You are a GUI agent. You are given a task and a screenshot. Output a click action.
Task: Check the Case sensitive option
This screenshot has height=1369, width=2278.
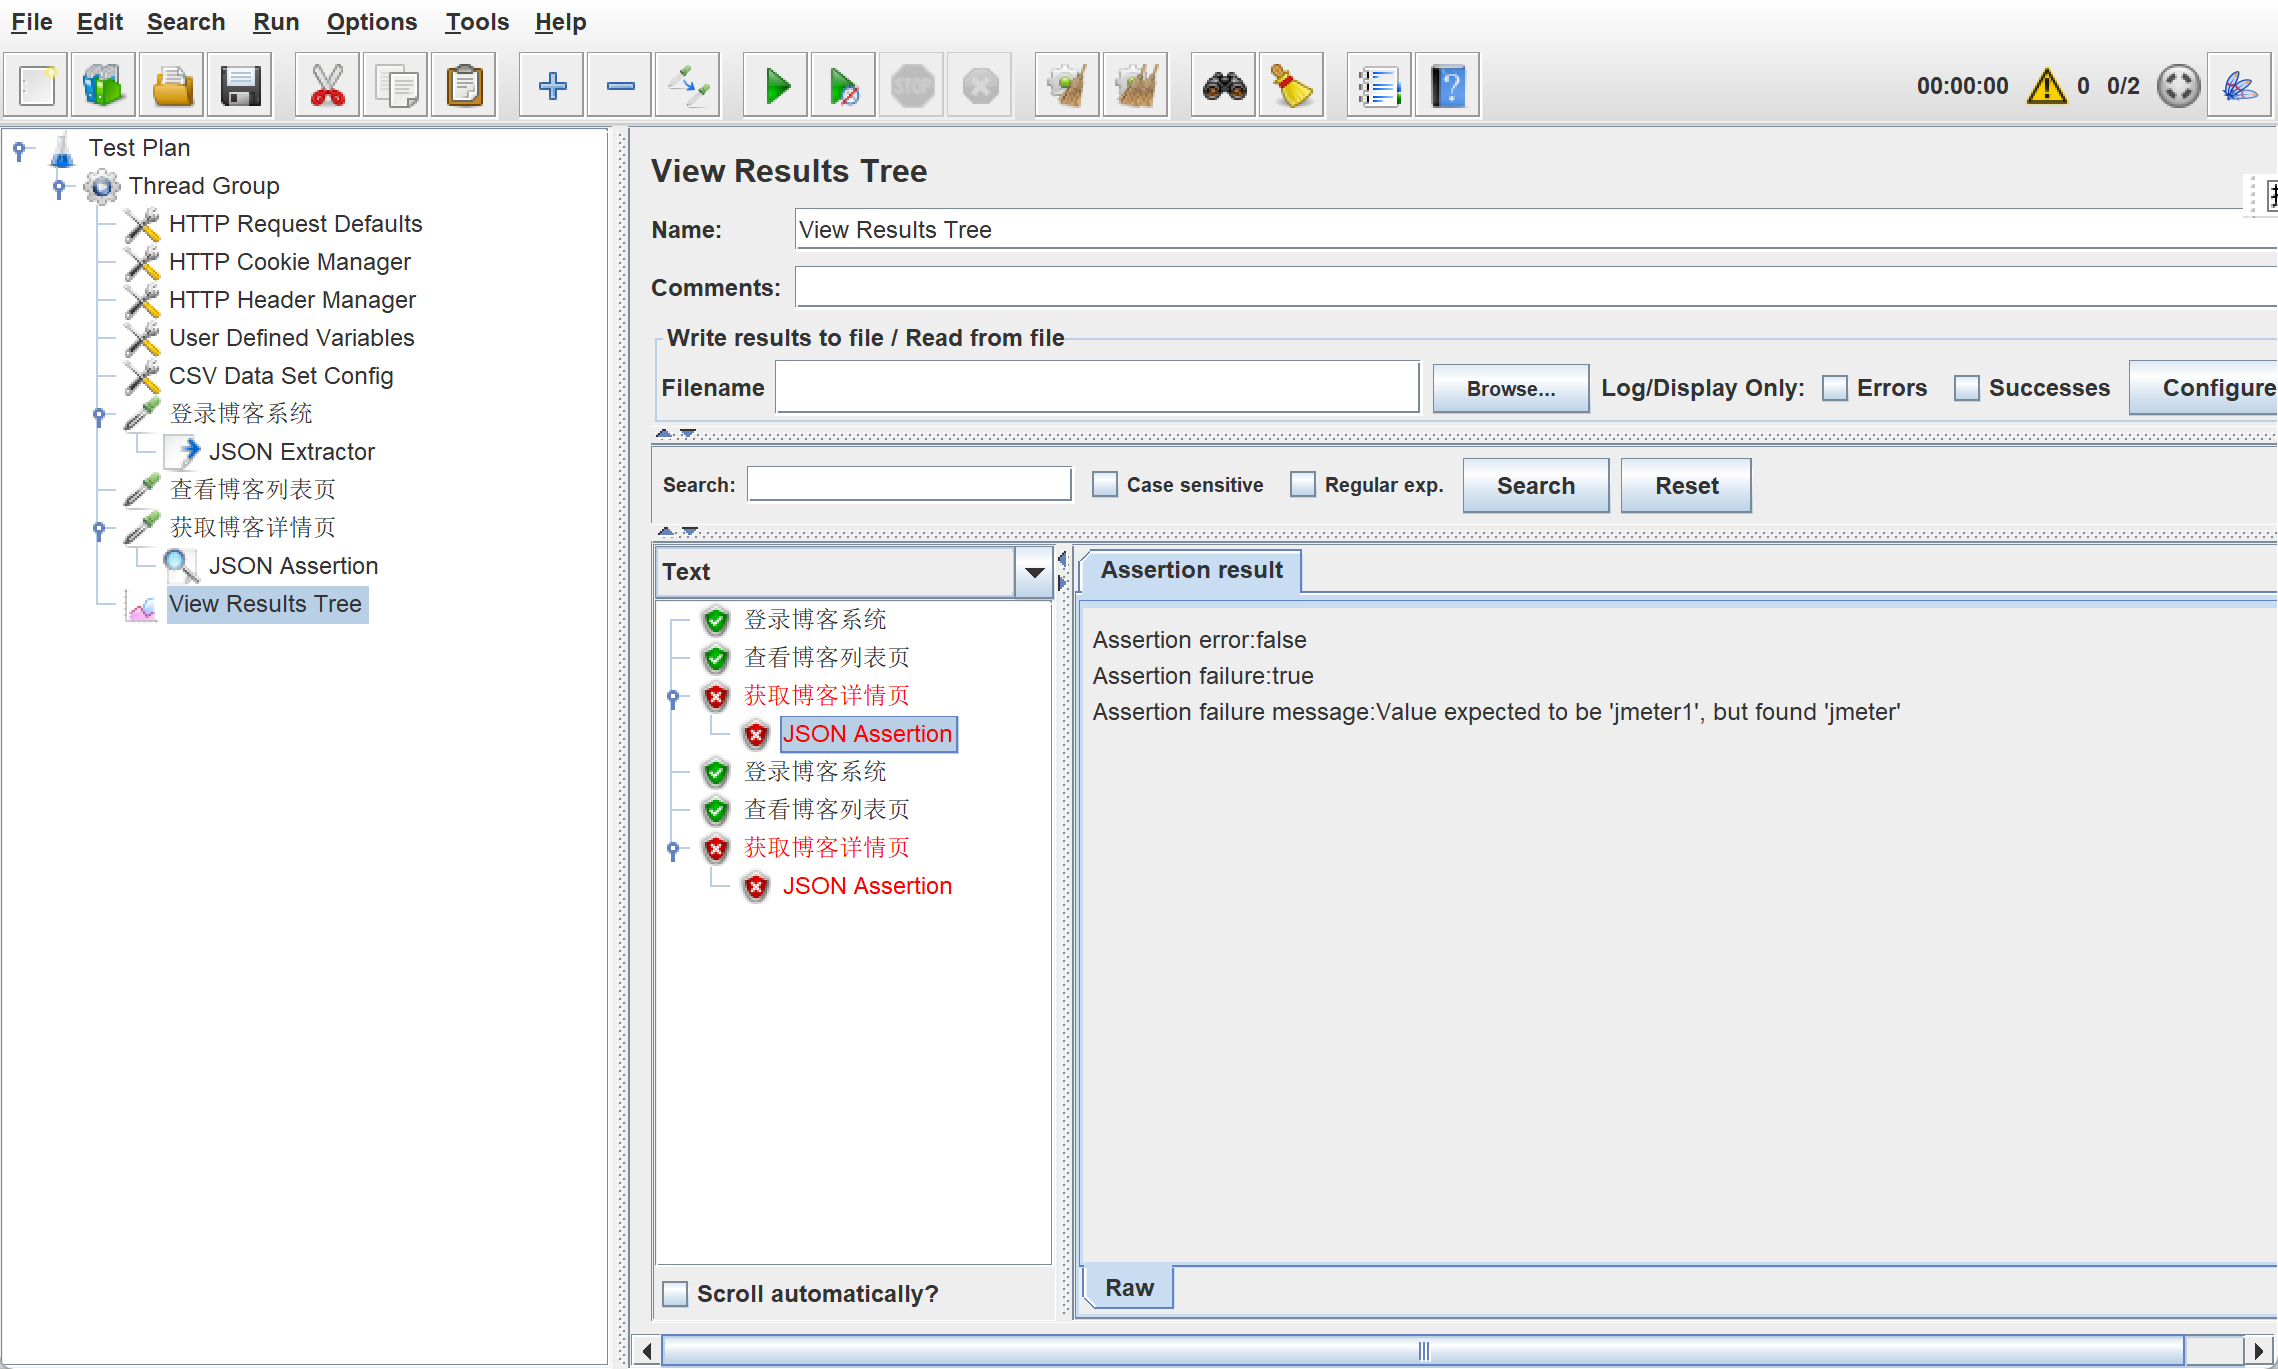point(1105,485)
